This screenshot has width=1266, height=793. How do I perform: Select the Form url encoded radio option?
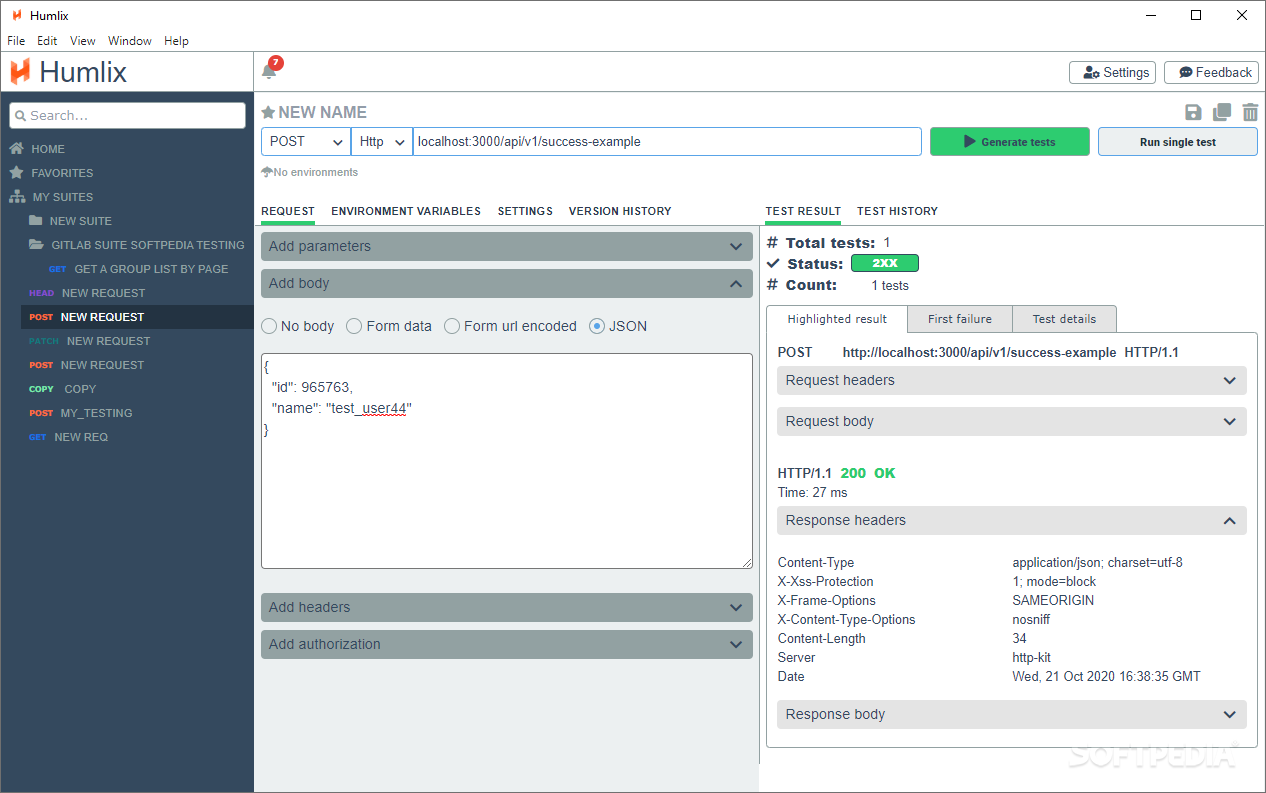coord(452,326)
